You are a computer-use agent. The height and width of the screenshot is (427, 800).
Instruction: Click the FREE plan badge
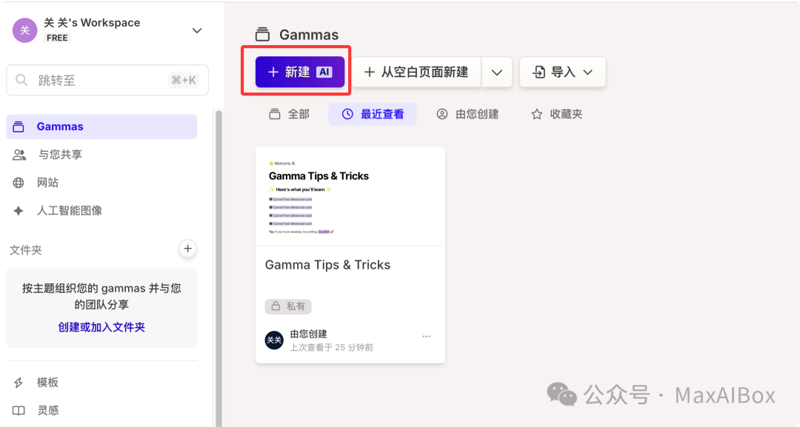click(x=57, y=38)
